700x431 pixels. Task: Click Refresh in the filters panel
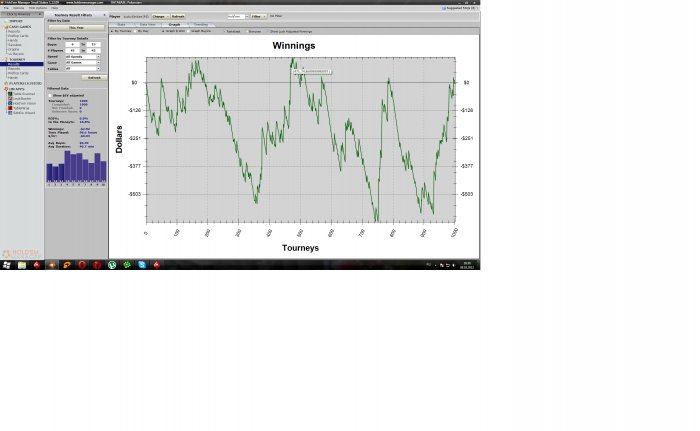click(x=94, y=78)
